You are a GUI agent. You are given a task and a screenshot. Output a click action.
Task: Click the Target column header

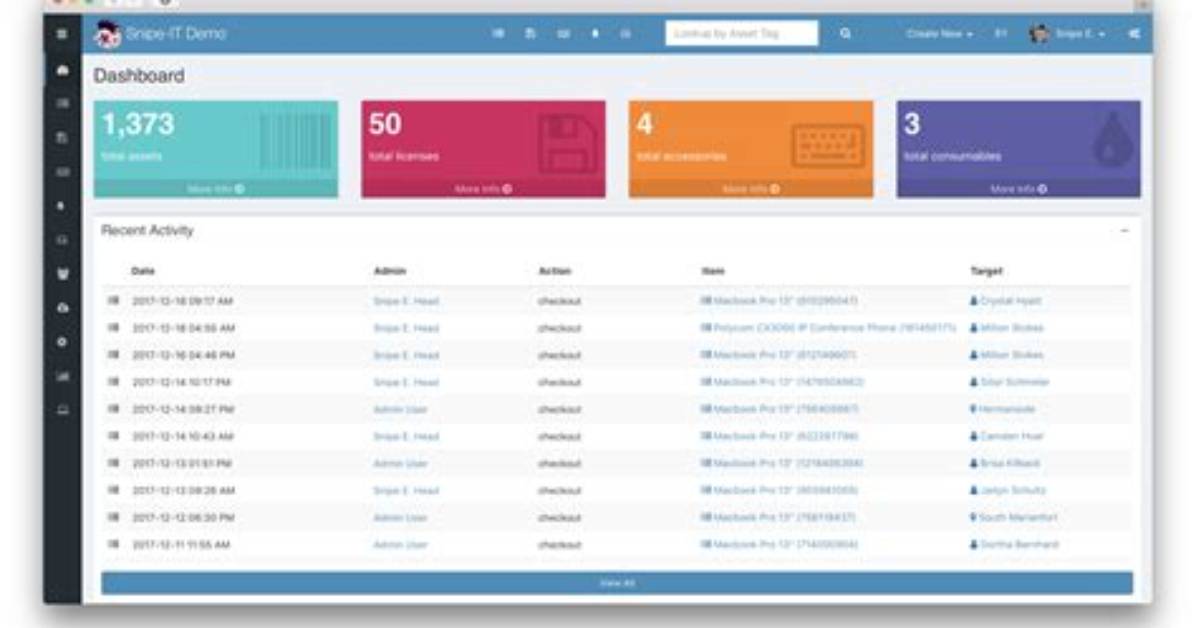coord(986,271)
